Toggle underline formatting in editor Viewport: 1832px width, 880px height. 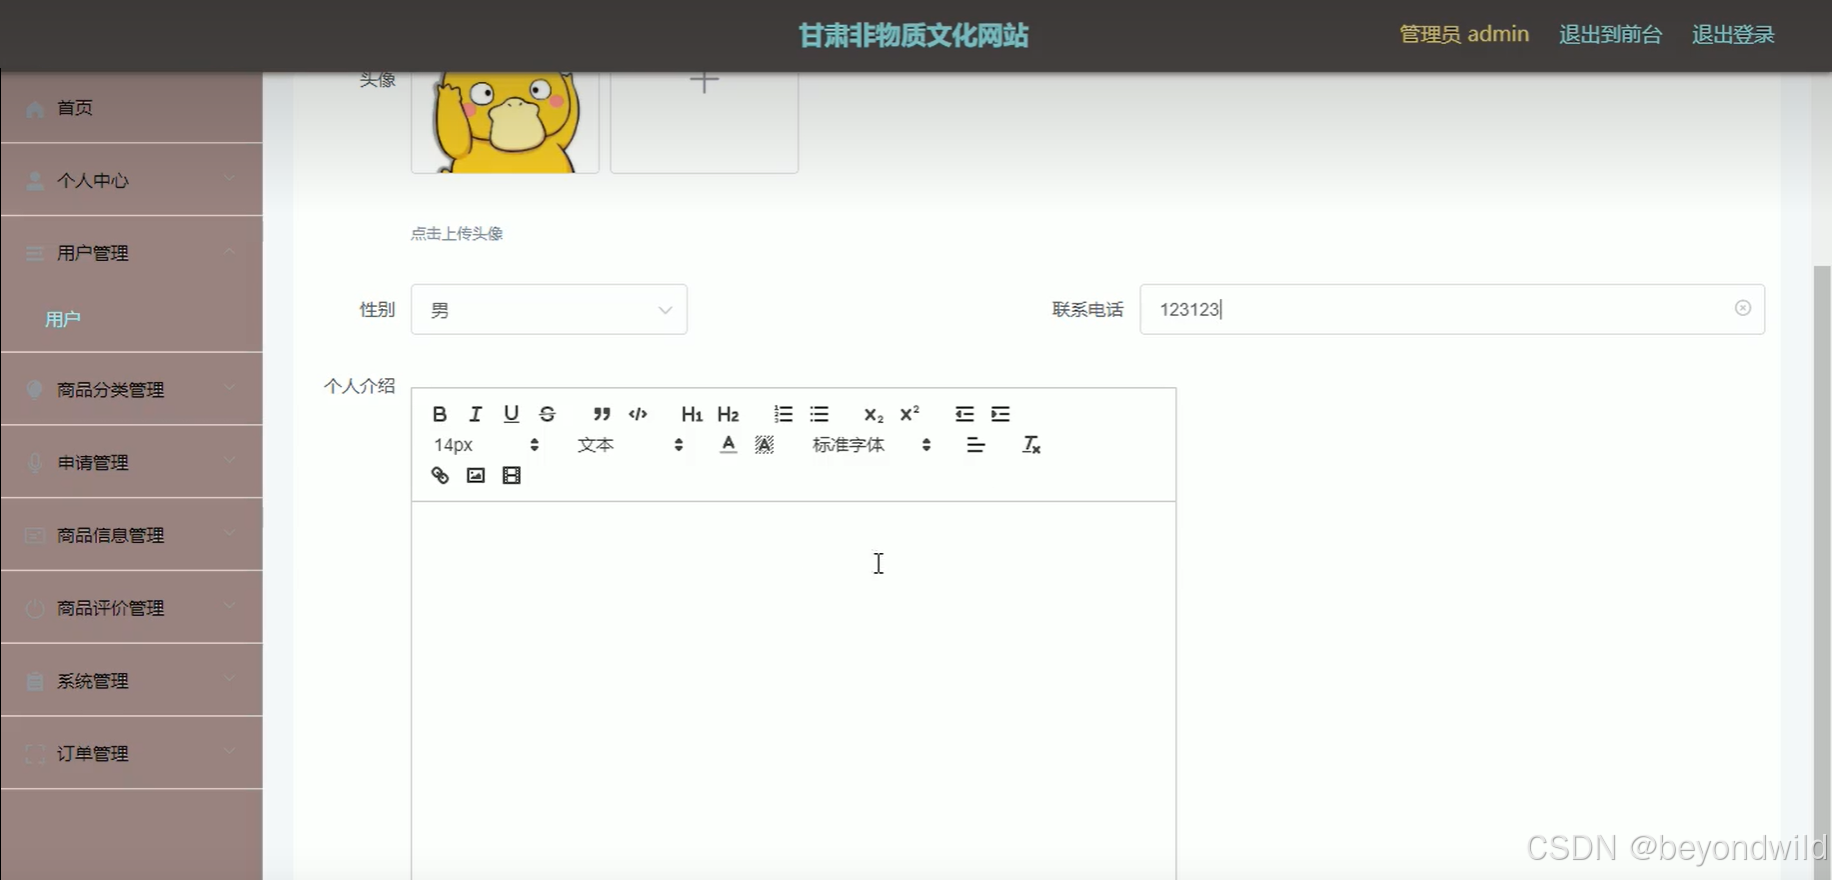click(511, 414)
